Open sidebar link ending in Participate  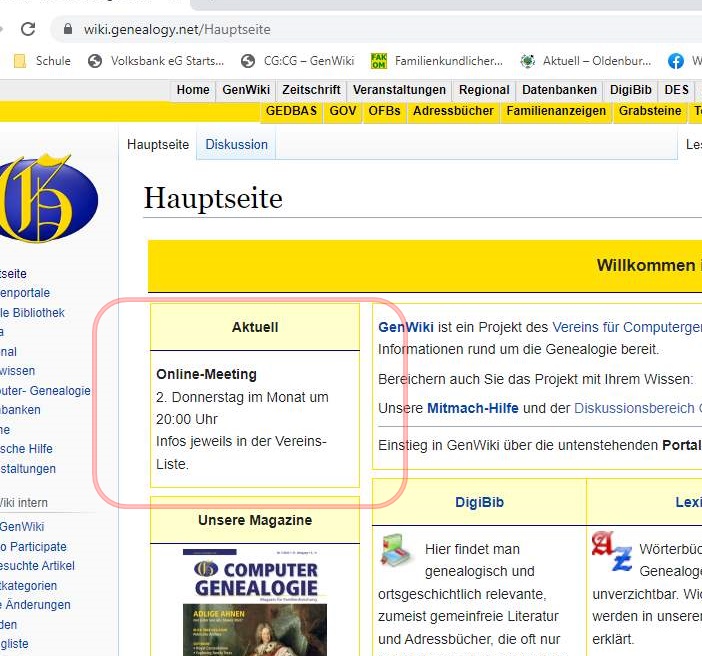[x=33, y=547]
